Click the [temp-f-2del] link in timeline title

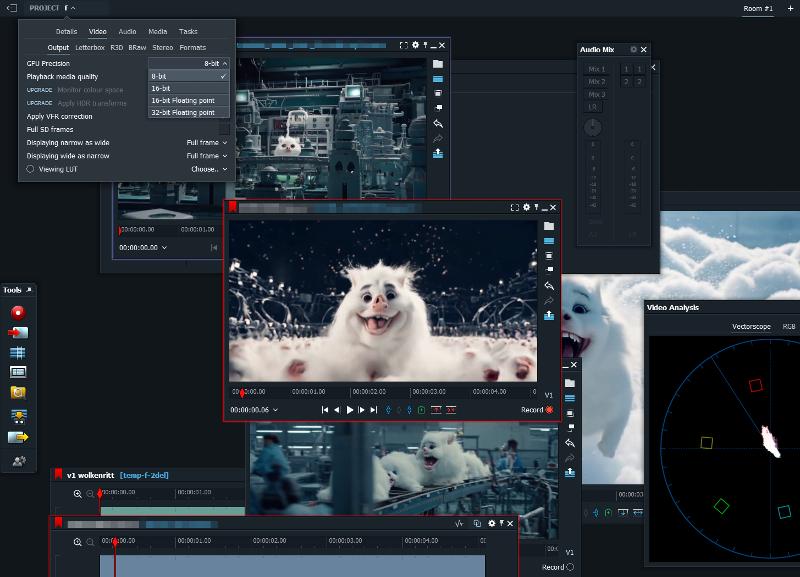pos(144,475)
